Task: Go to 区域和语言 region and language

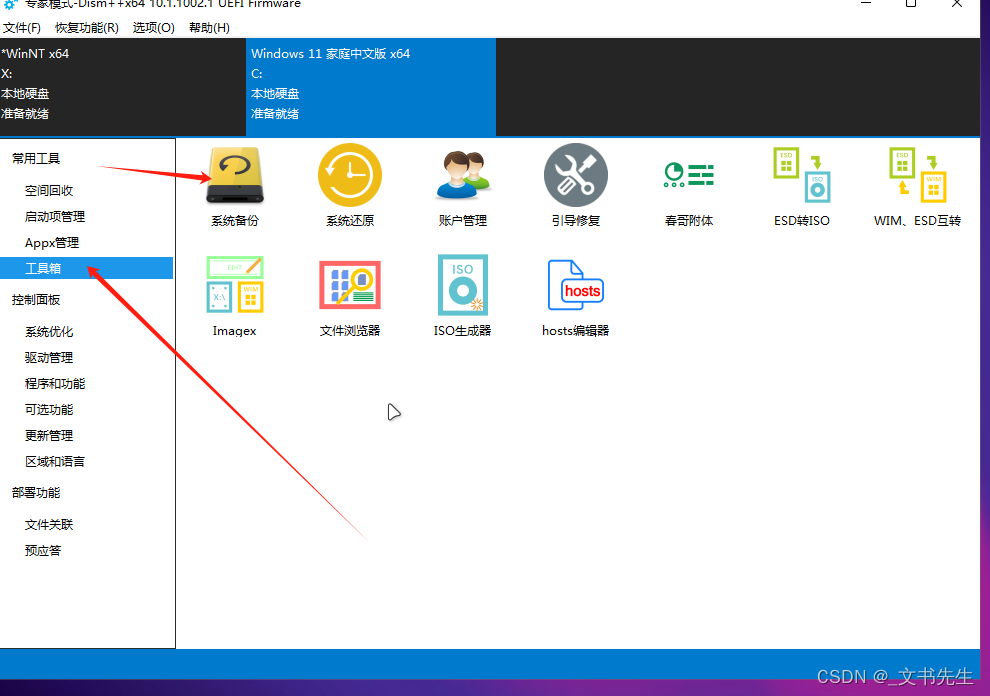Action: (x=55, y=462)
